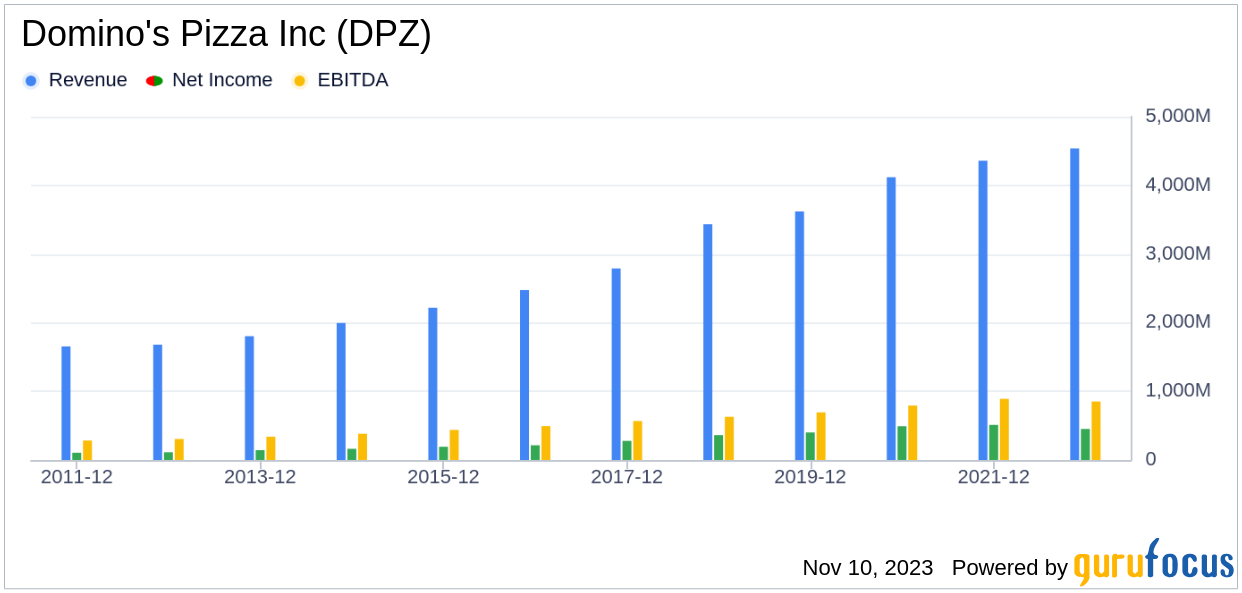
Task: Expand the 2015-12 axis label
Action: click(445, 478)
